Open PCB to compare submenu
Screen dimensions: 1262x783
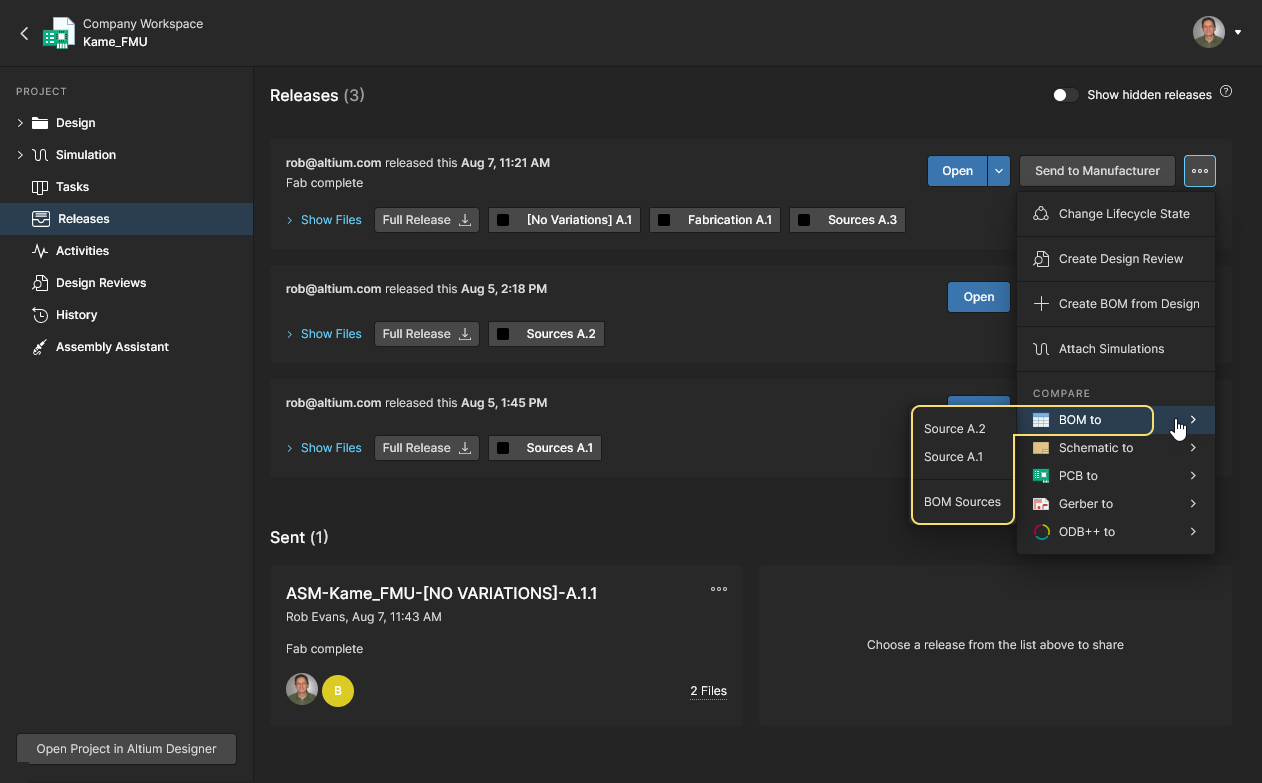tap(1116, 476)
